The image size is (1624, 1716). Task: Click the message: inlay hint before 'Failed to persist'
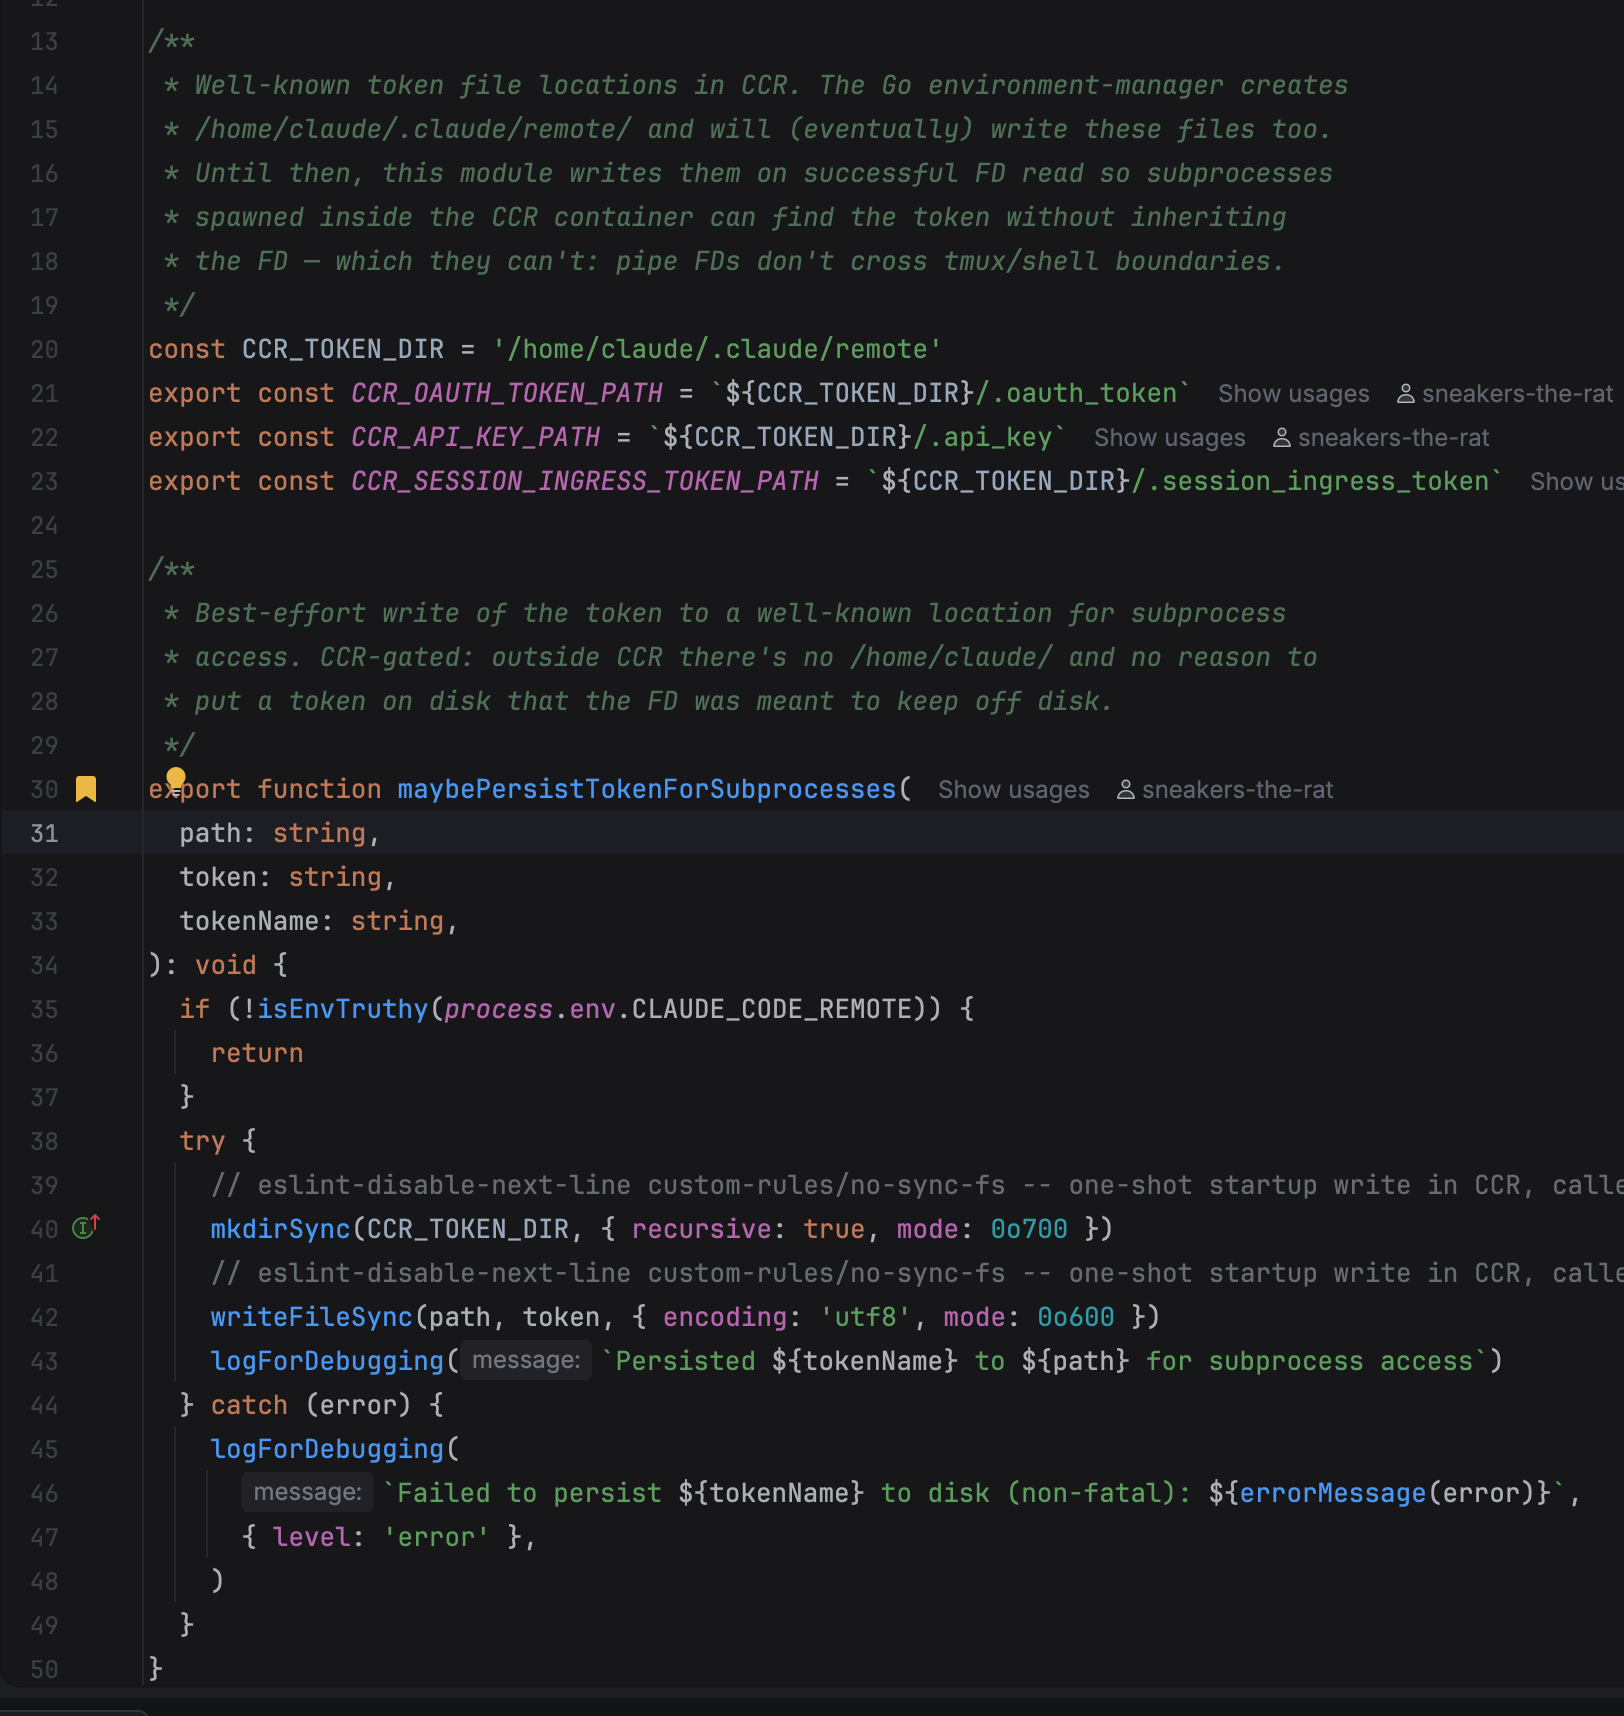[x=308, y=1492]
